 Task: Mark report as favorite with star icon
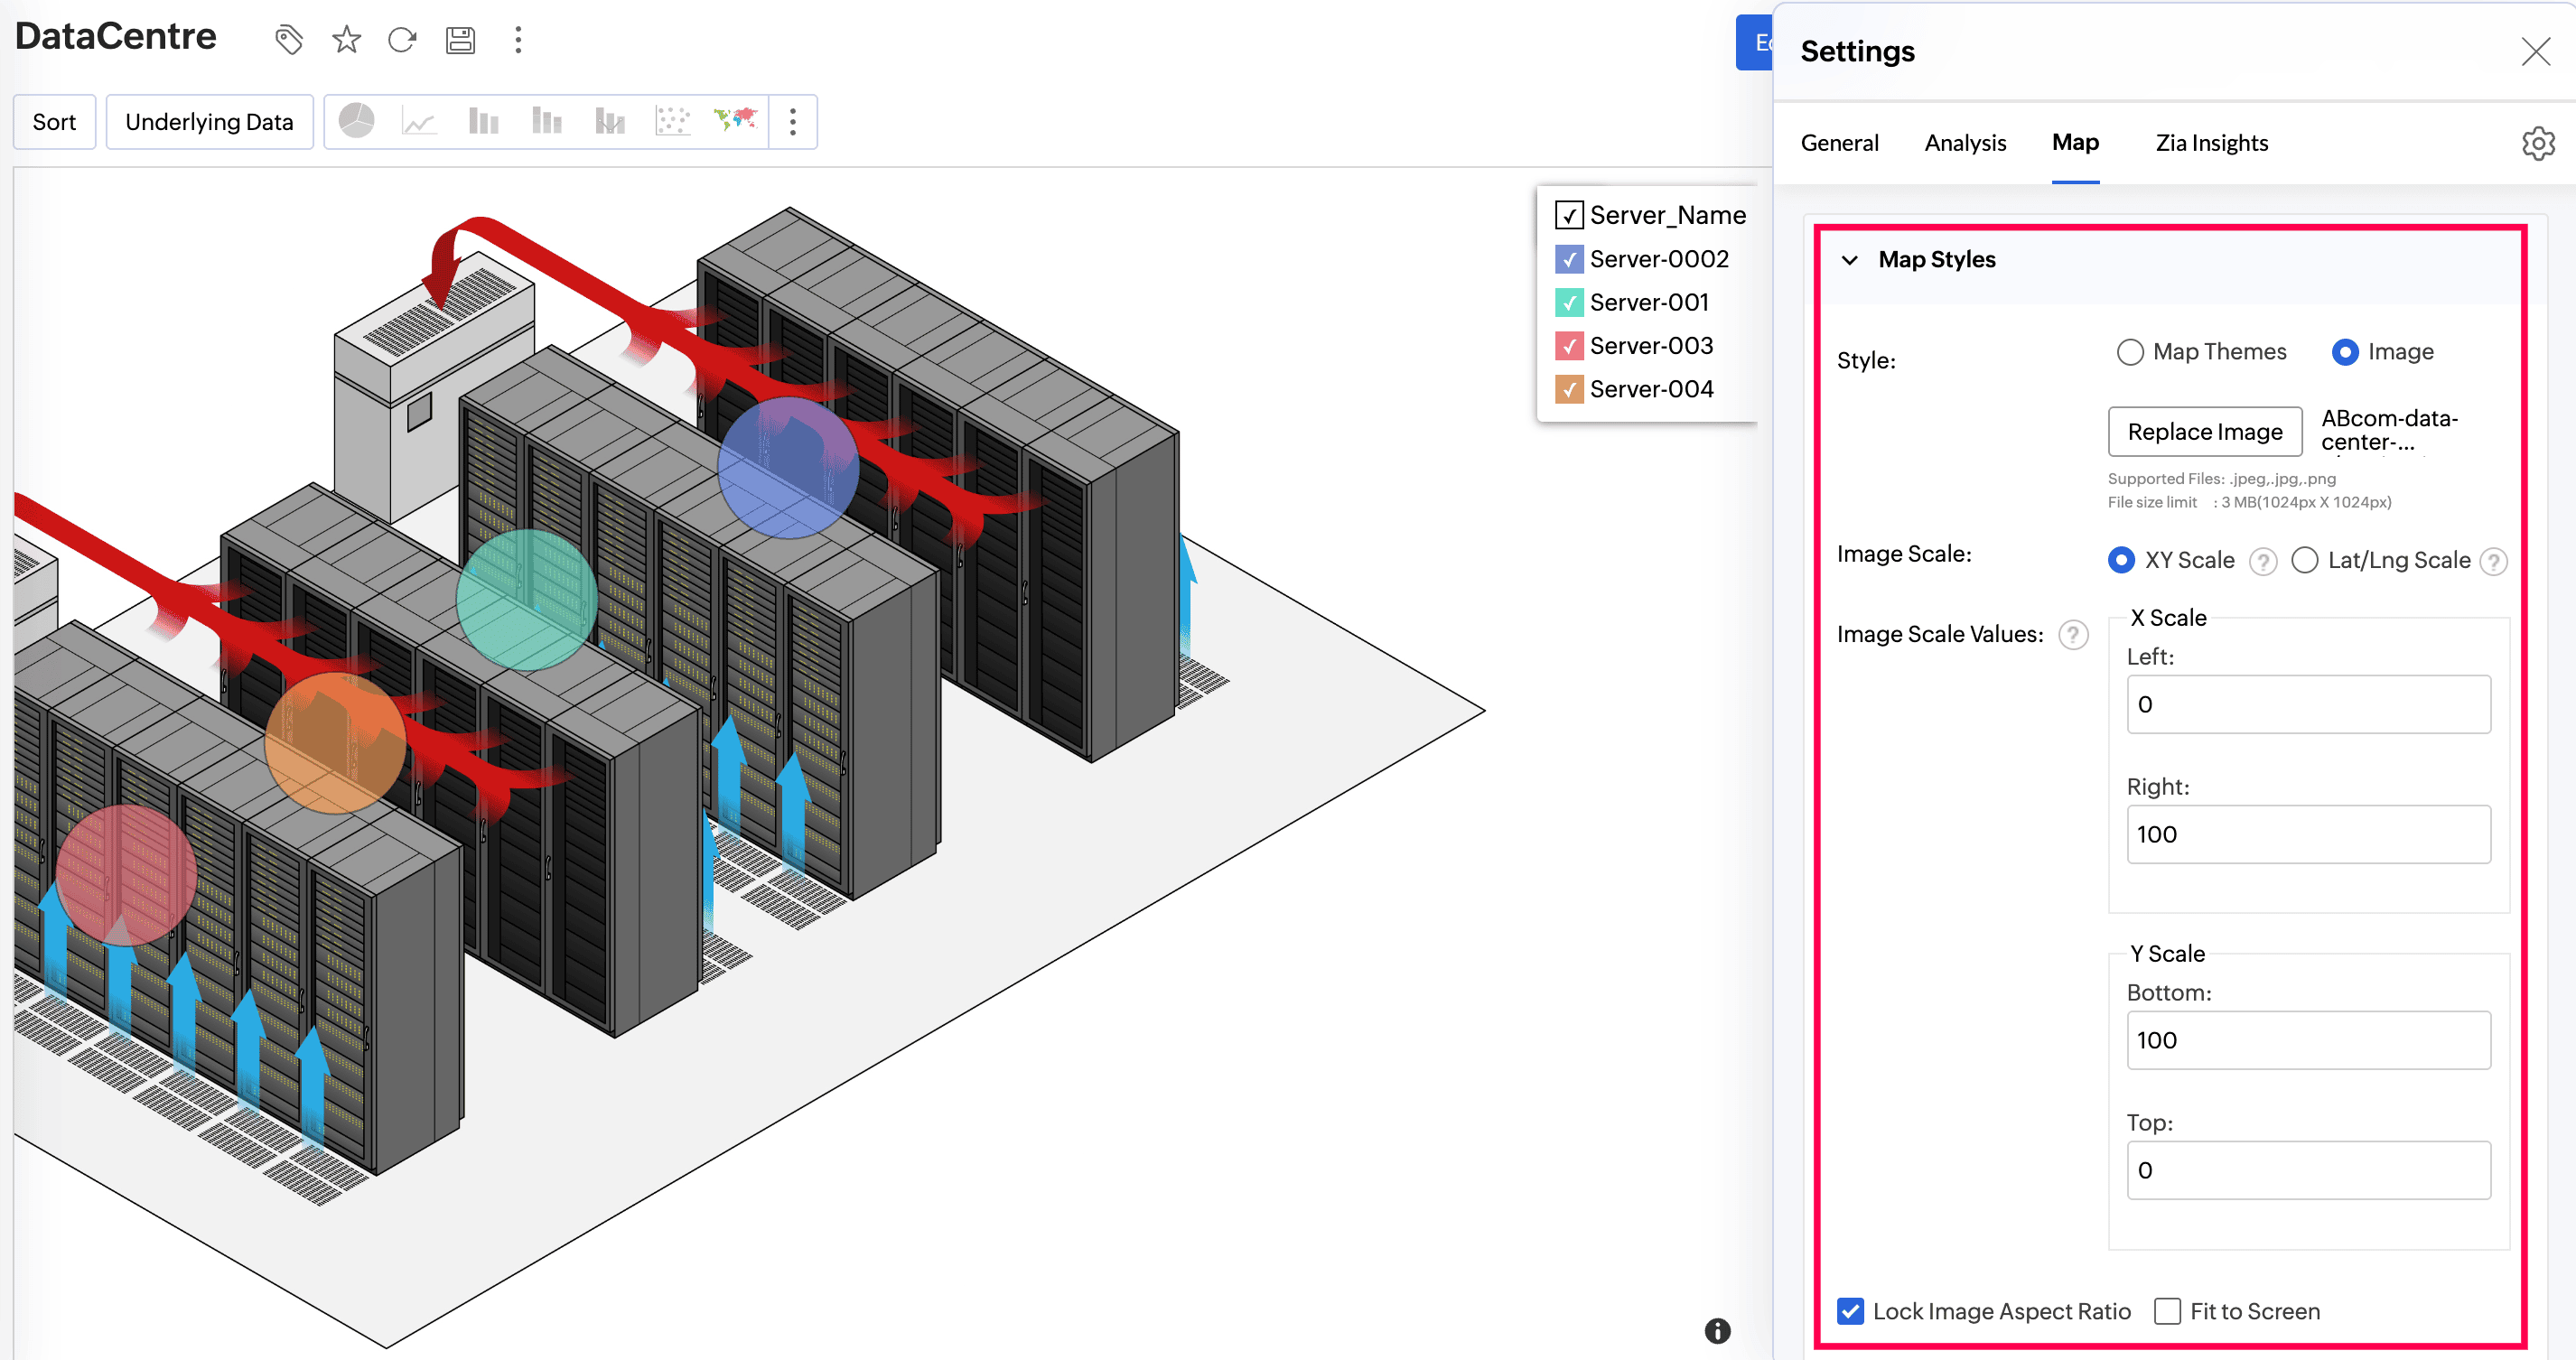(346, 40)
